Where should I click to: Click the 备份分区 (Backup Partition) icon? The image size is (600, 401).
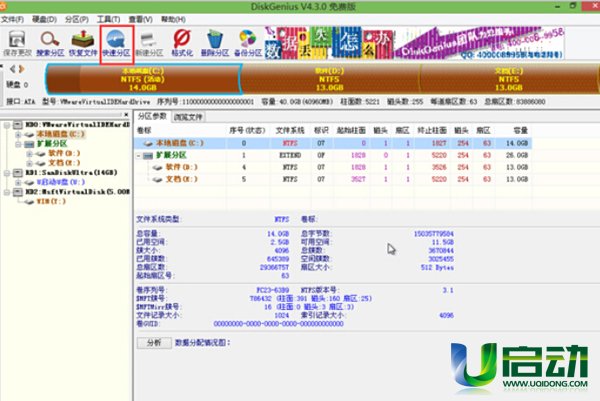[x=248, y=43]
